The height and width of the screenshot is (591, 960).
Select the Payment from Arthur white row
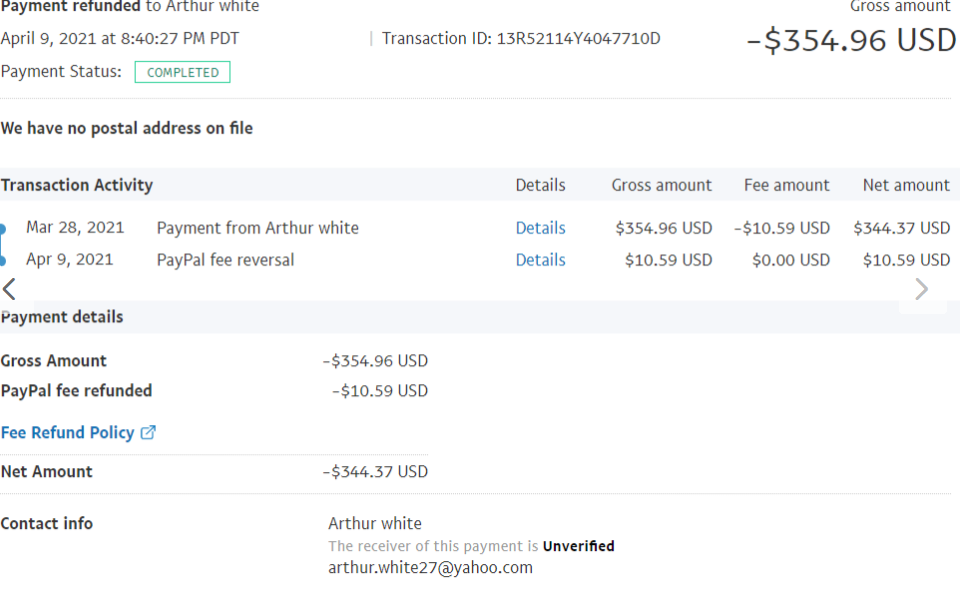coord(257,228)
